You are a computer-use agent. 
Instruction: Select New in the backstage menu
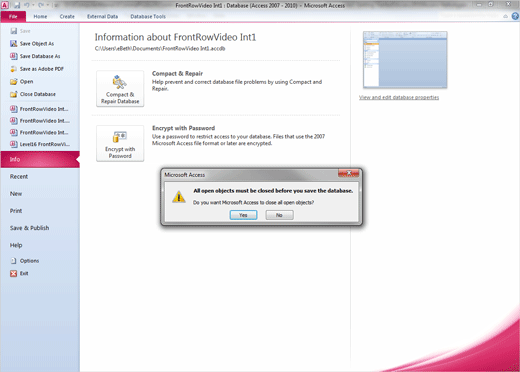click(x=16, y=194)
